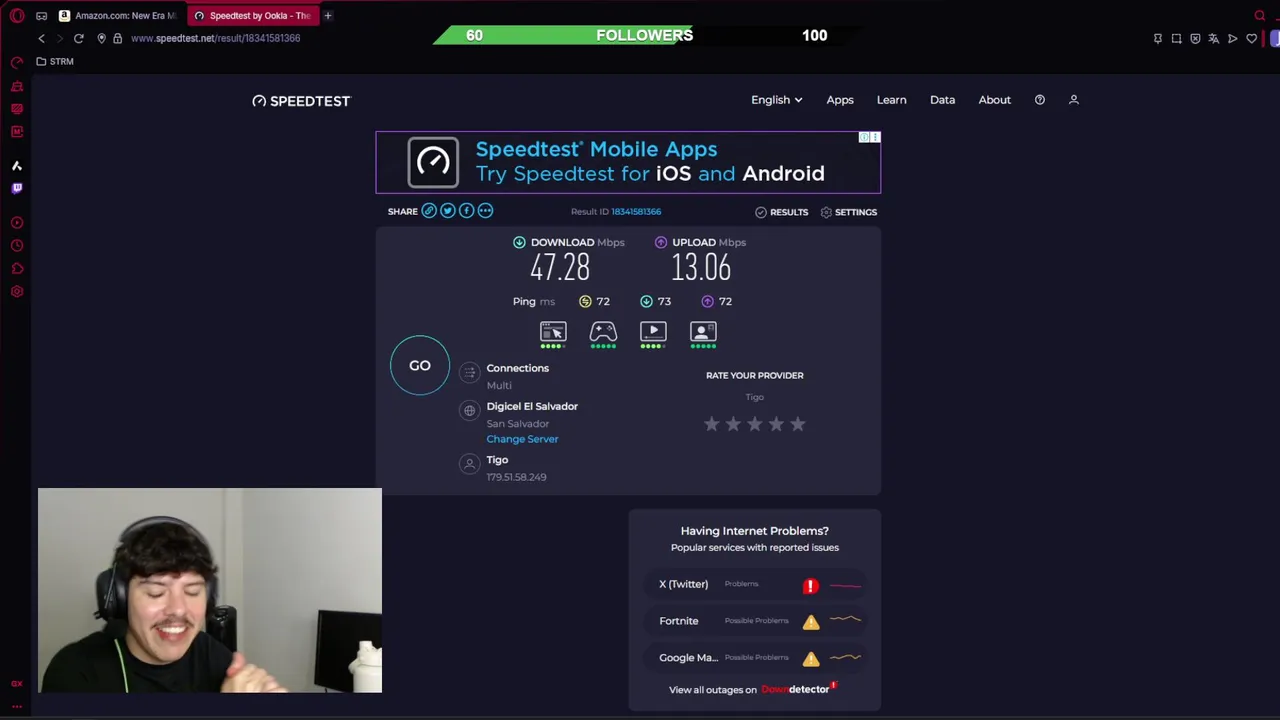Click the pin icon in the toolbar

(x=1158, y=38)
